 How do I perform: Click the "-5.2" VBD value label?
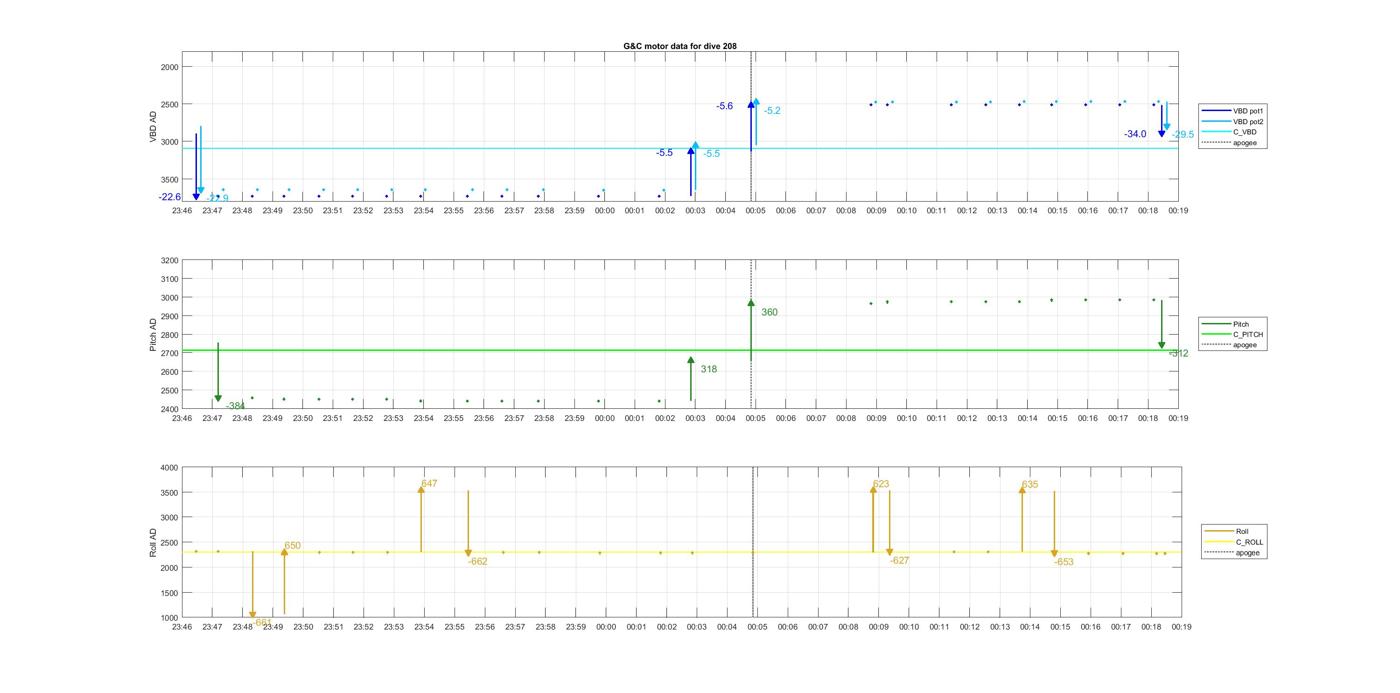(772, 110)
